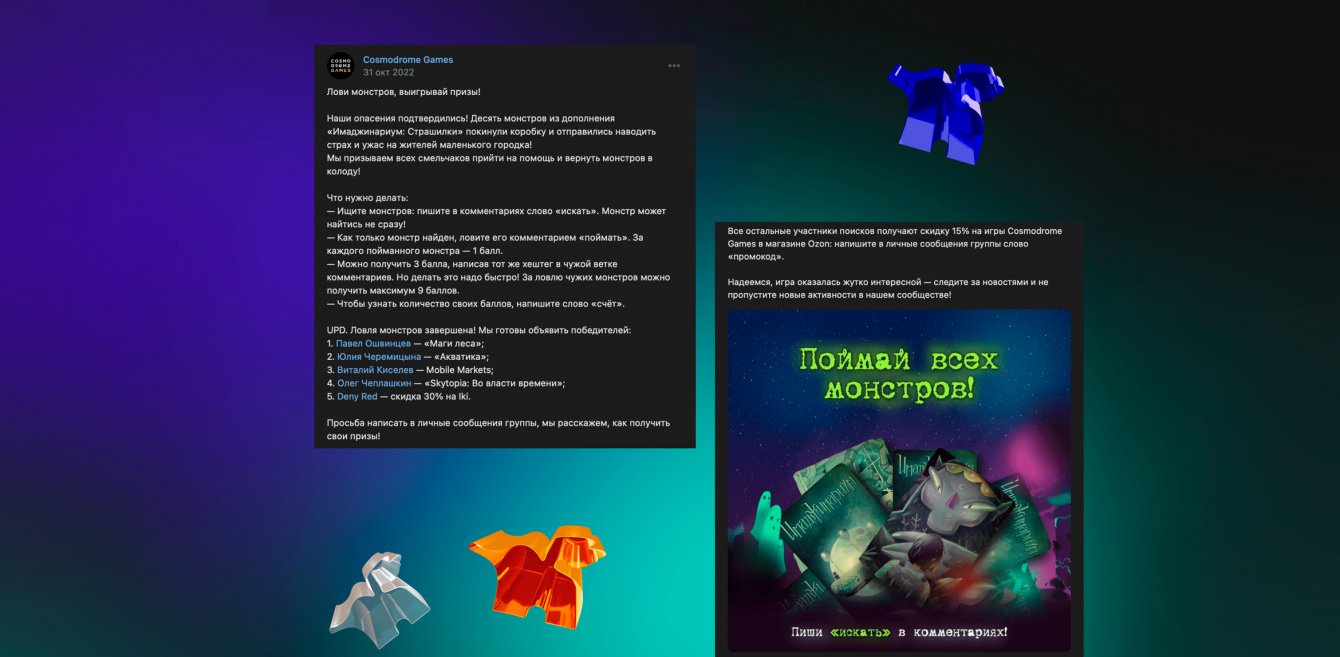Image resolution: width=1340 pixels, height=657 pixels.
Task: Click the Пиши «искать» в комментариях caption
Action: [x=899, y=632]
